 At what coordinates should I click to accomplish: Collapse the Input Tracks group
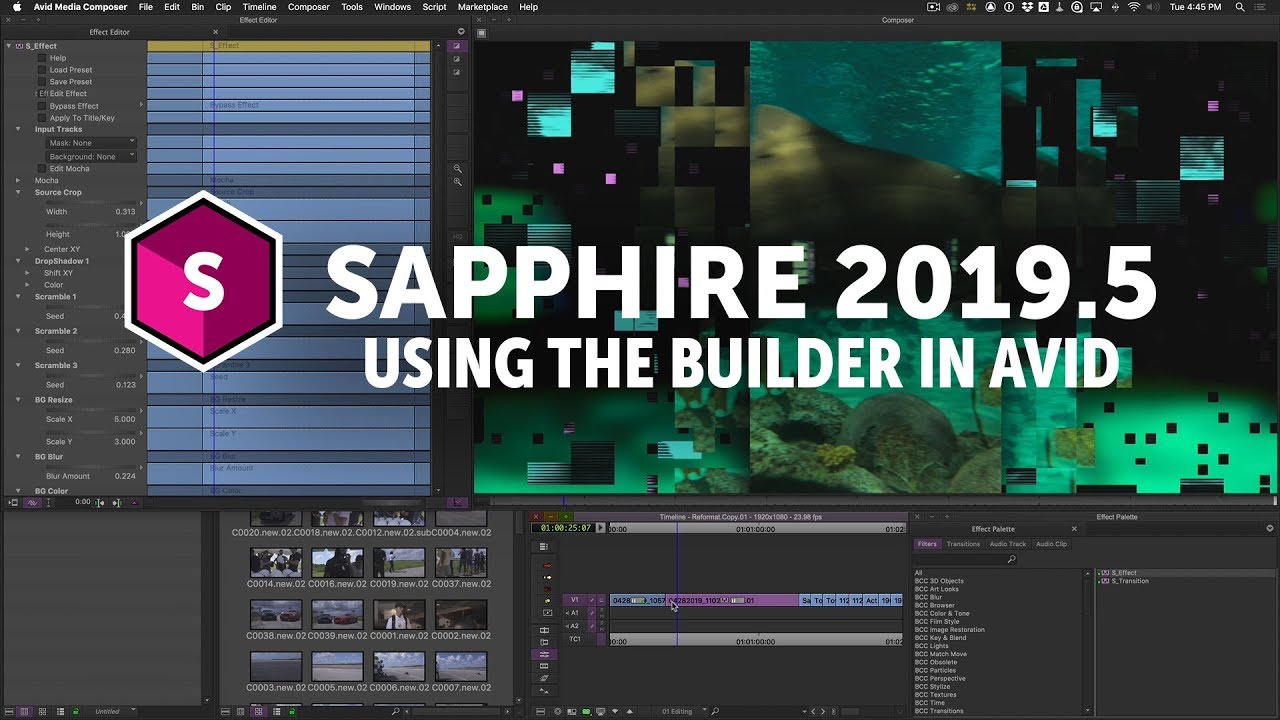point(18,129)
